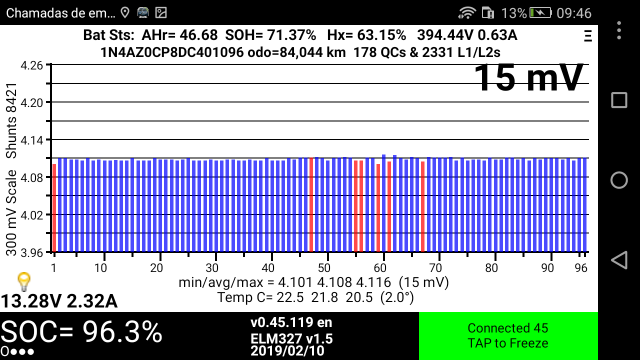Tap the SIM card status icon
640x360 pixels.
[487, 13]
